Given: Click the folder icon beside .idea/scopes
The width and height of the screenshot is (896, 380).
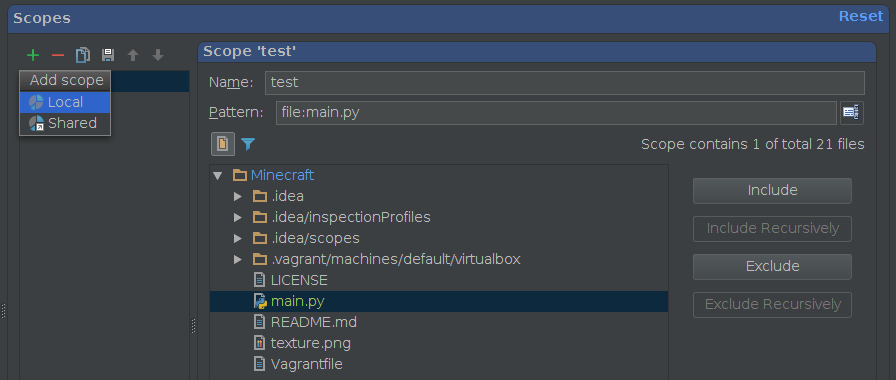Looking at the screenshot, I should [x=260, y=238].
